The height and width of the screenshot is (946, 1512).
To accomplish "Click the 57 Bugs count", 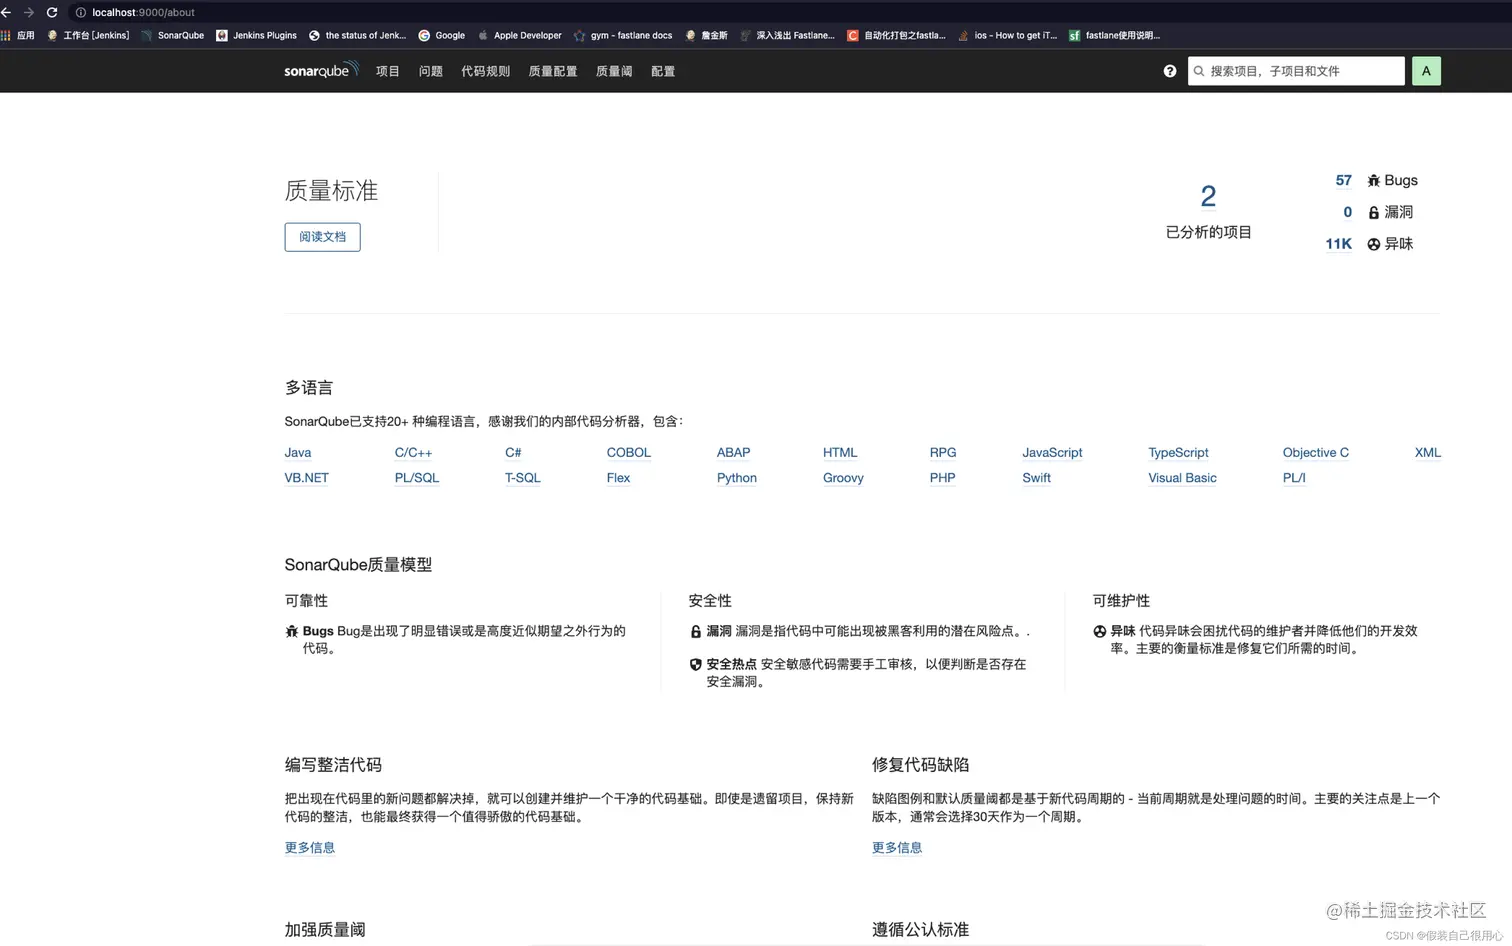I will 1343,181.
